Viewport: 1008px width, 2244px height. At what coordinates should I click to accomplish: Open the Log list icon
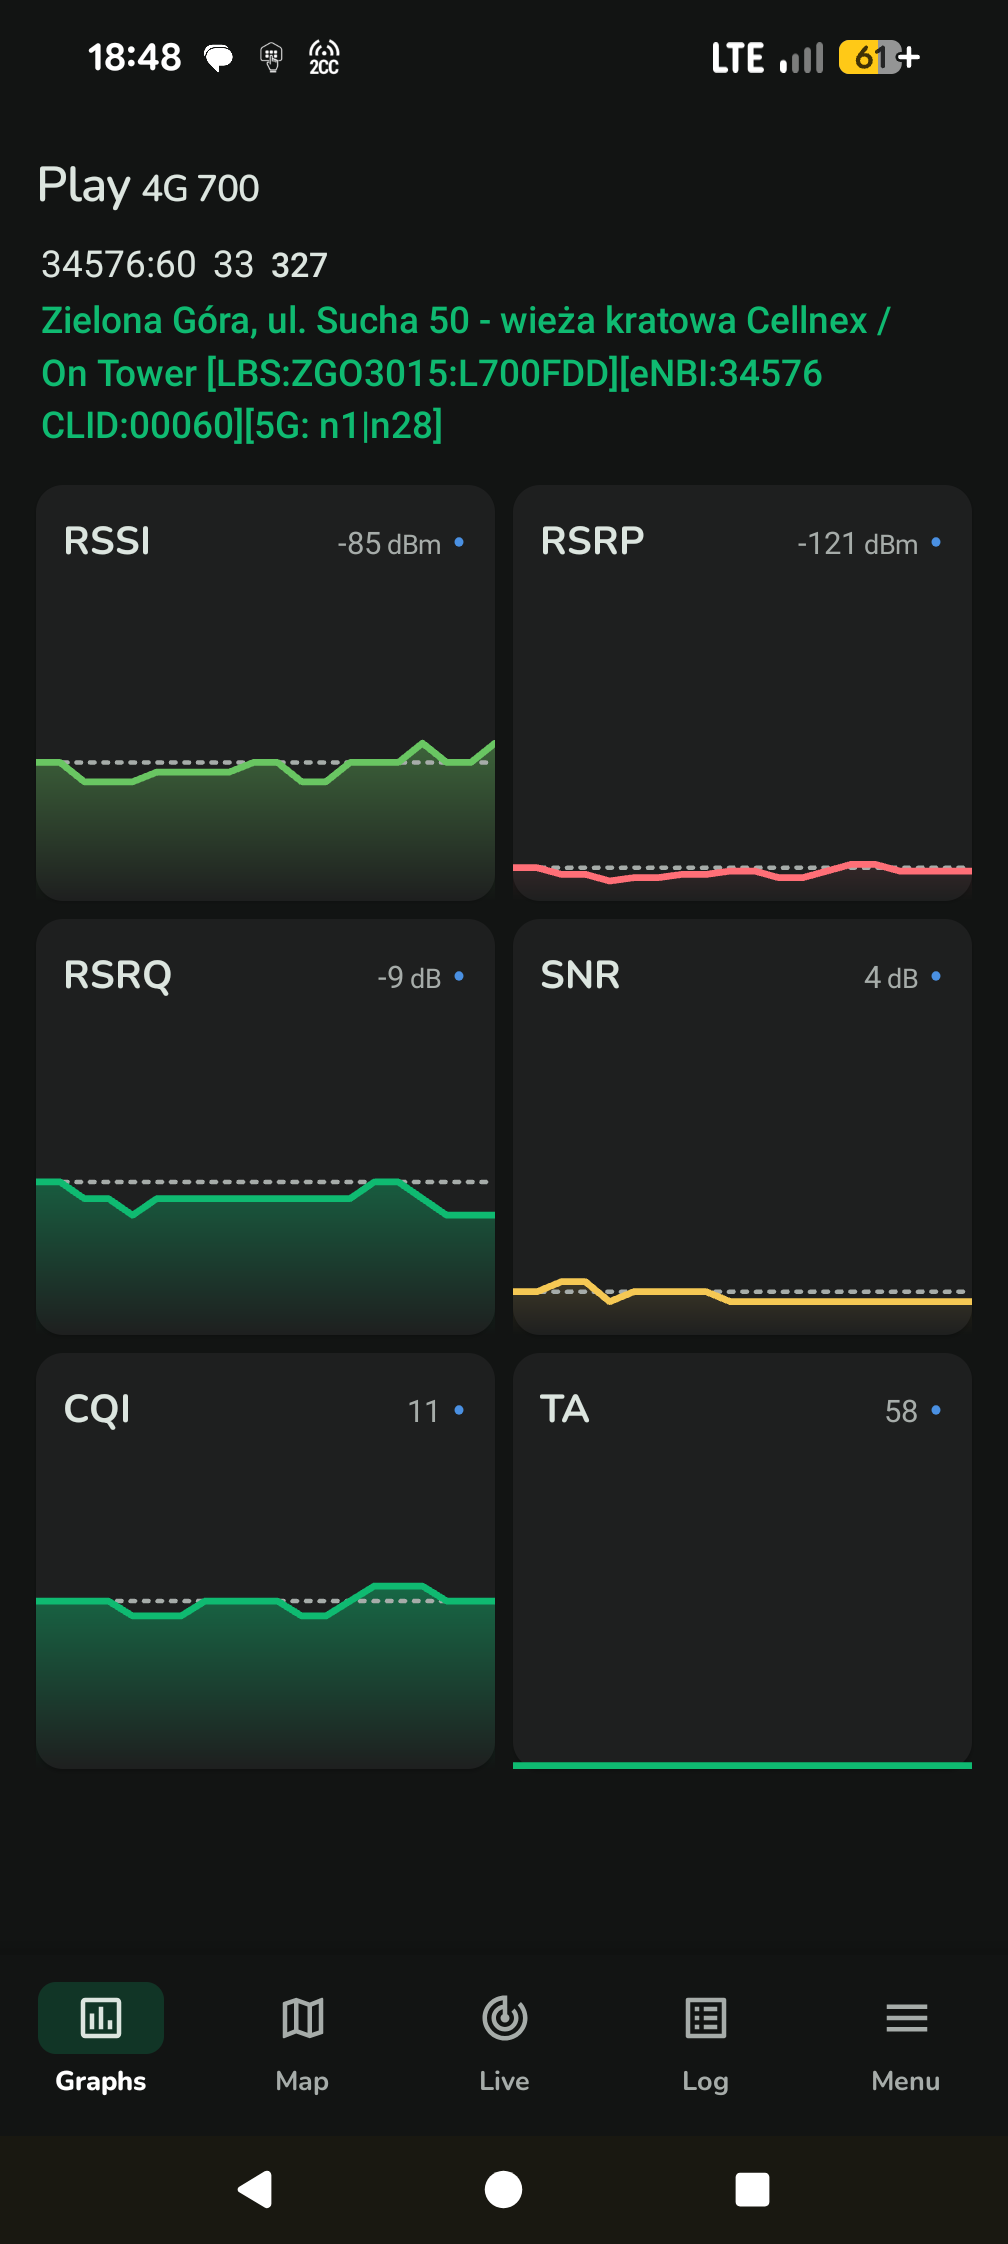[705, 2018]
